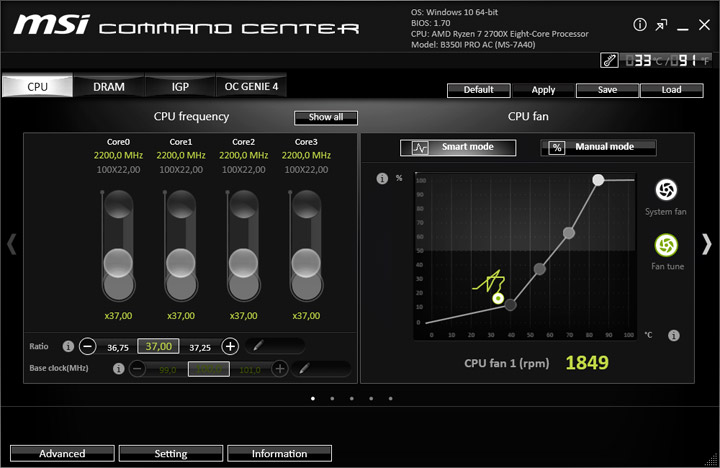Switch to the DRAM tab
Viewport: 720px width, 468px height.
(x=109, y=86)
